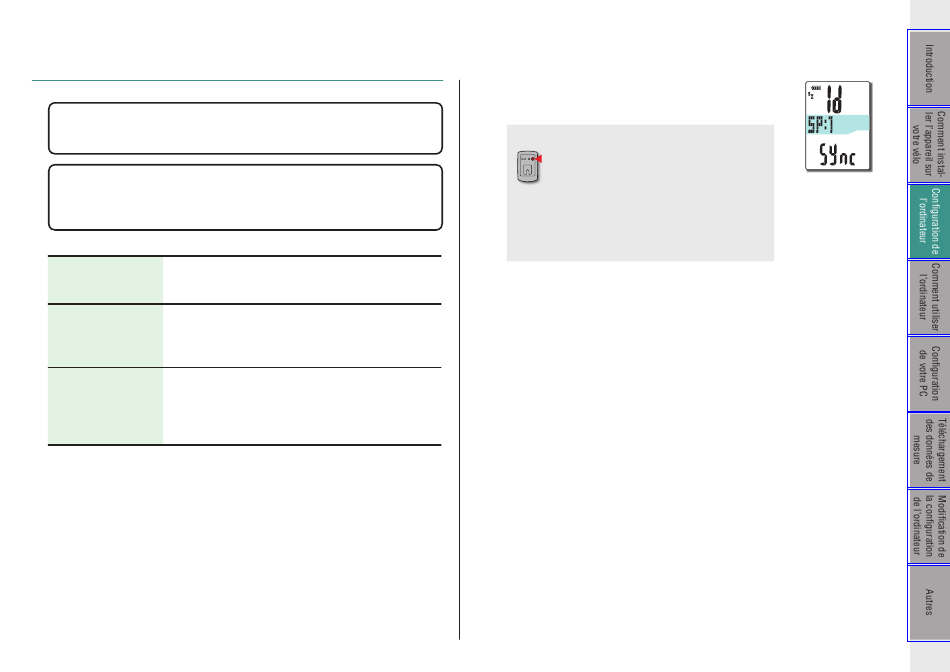
Task: Jump to 'Modification de la configuration de l'ordinateur' tab
Action: click(929, 527)
